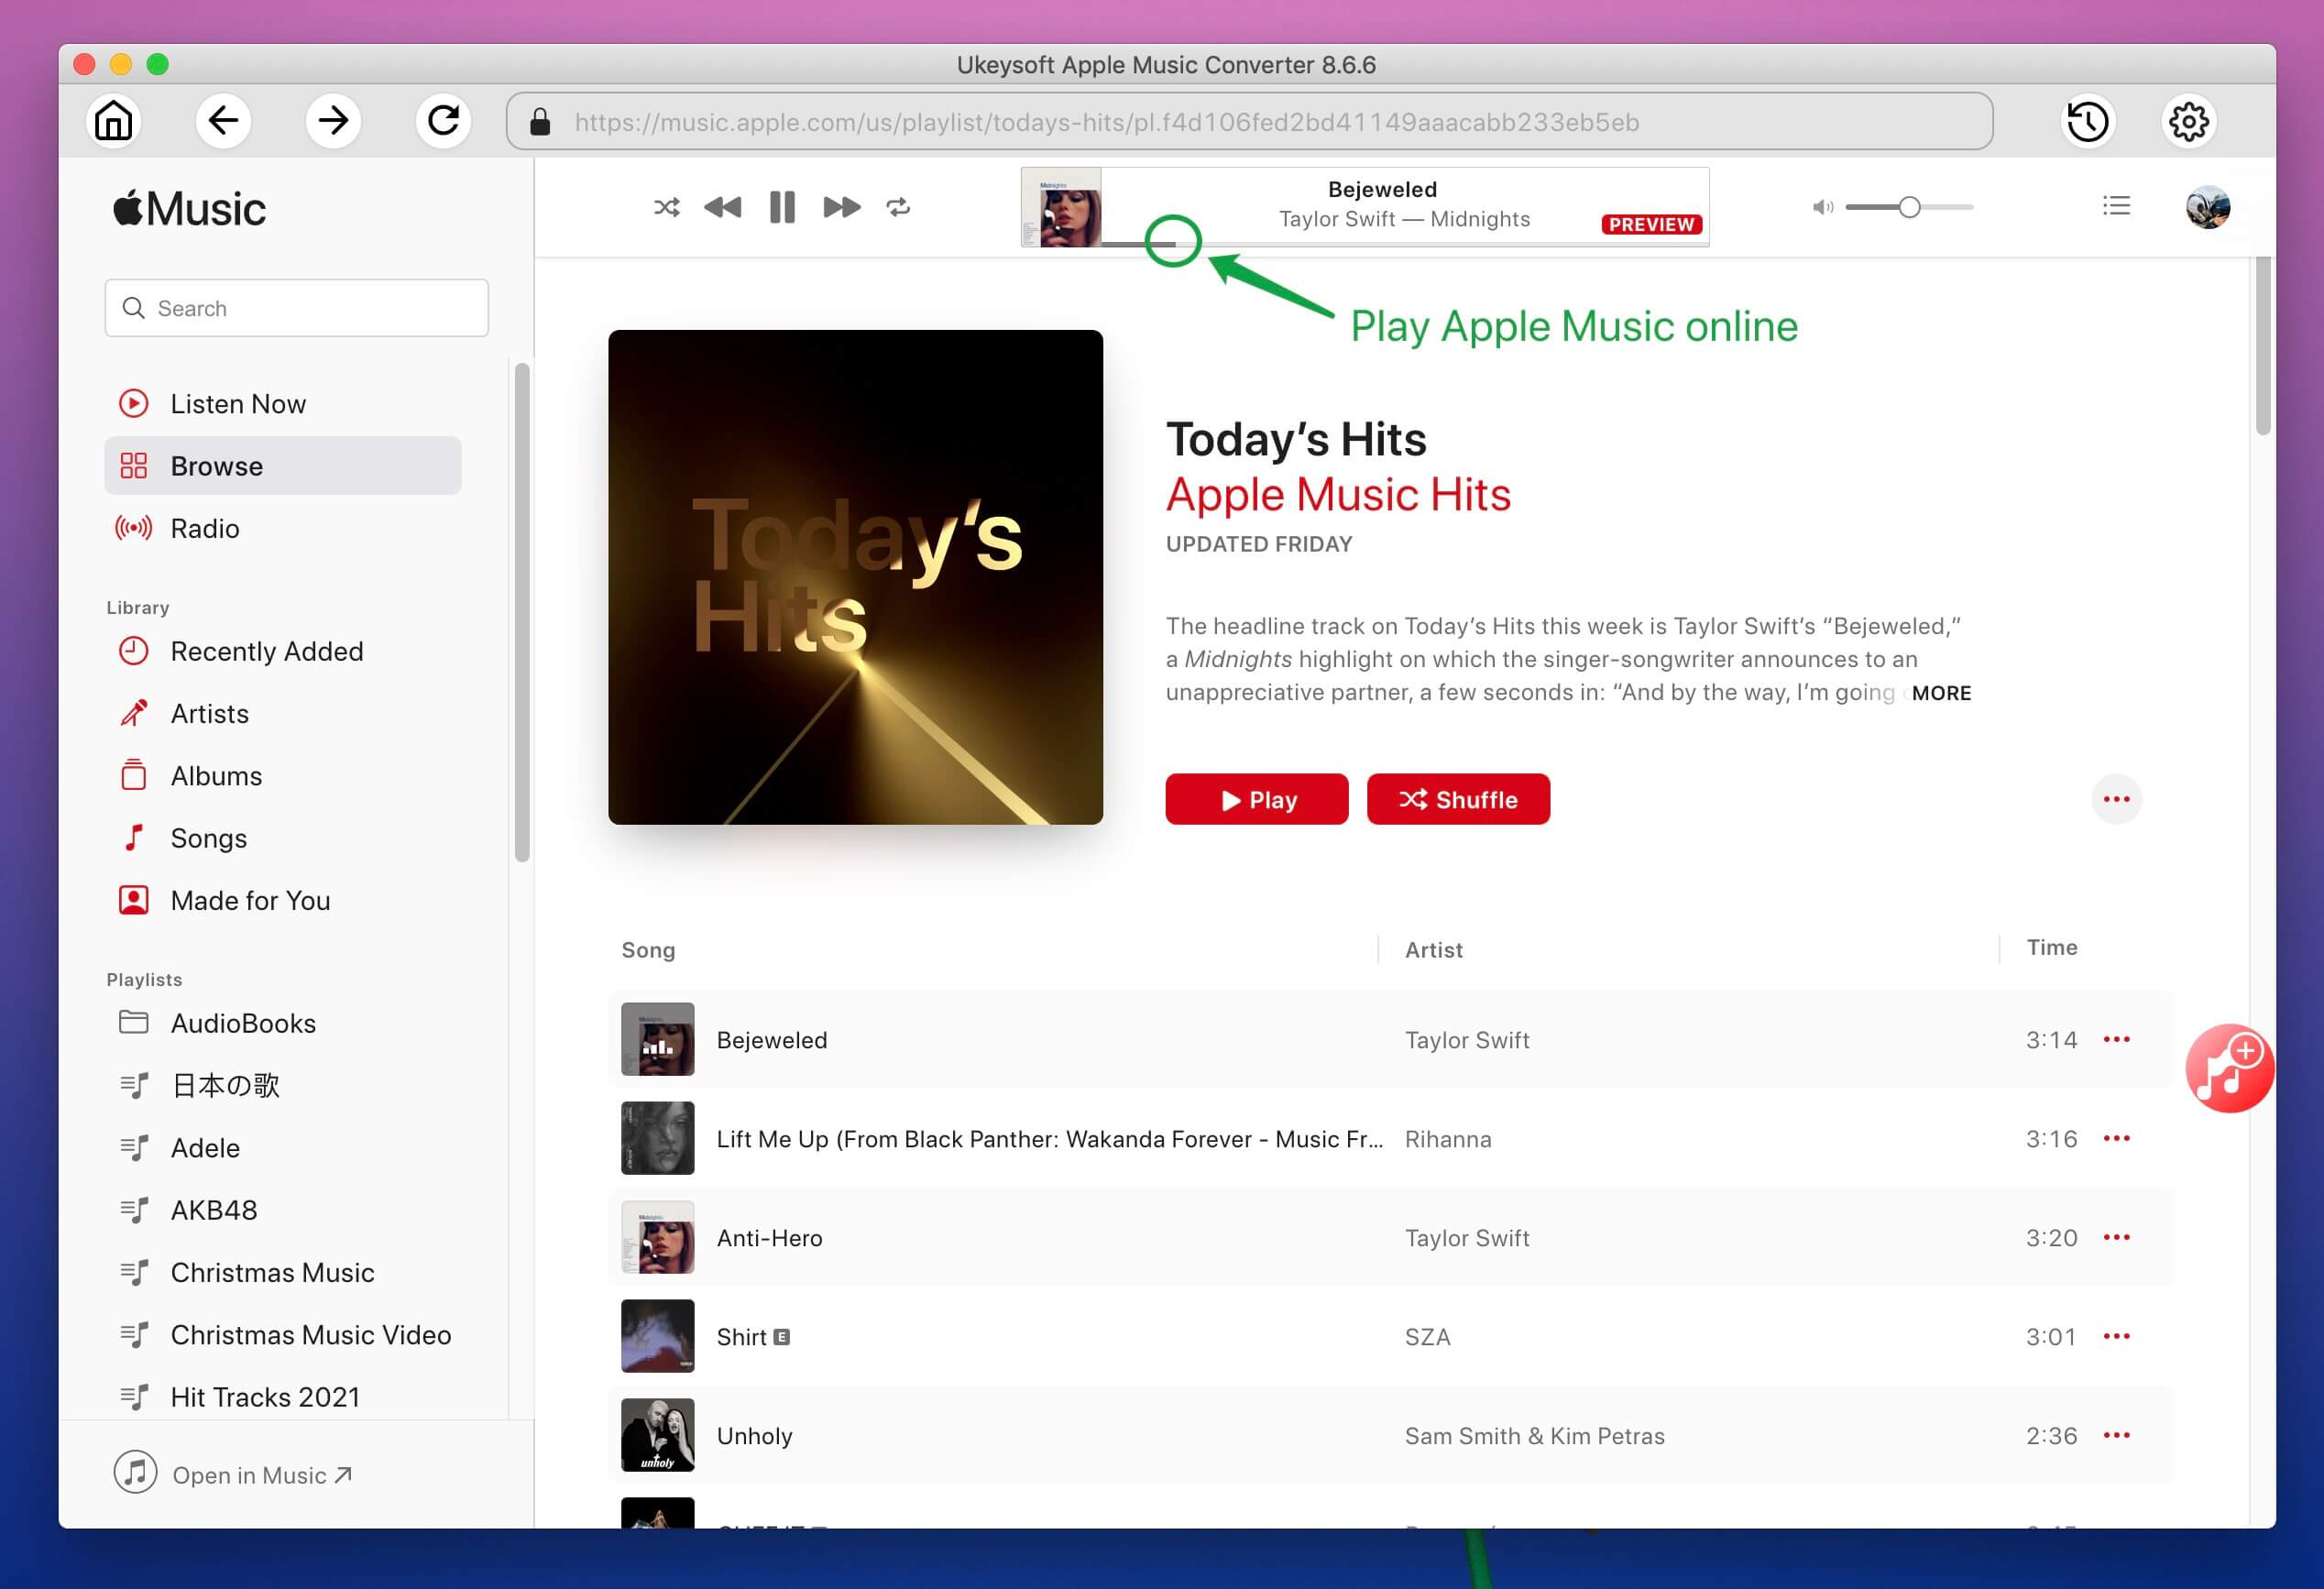Click the queue/list view icon
2324x1589 pixels.
[2116, 206]
